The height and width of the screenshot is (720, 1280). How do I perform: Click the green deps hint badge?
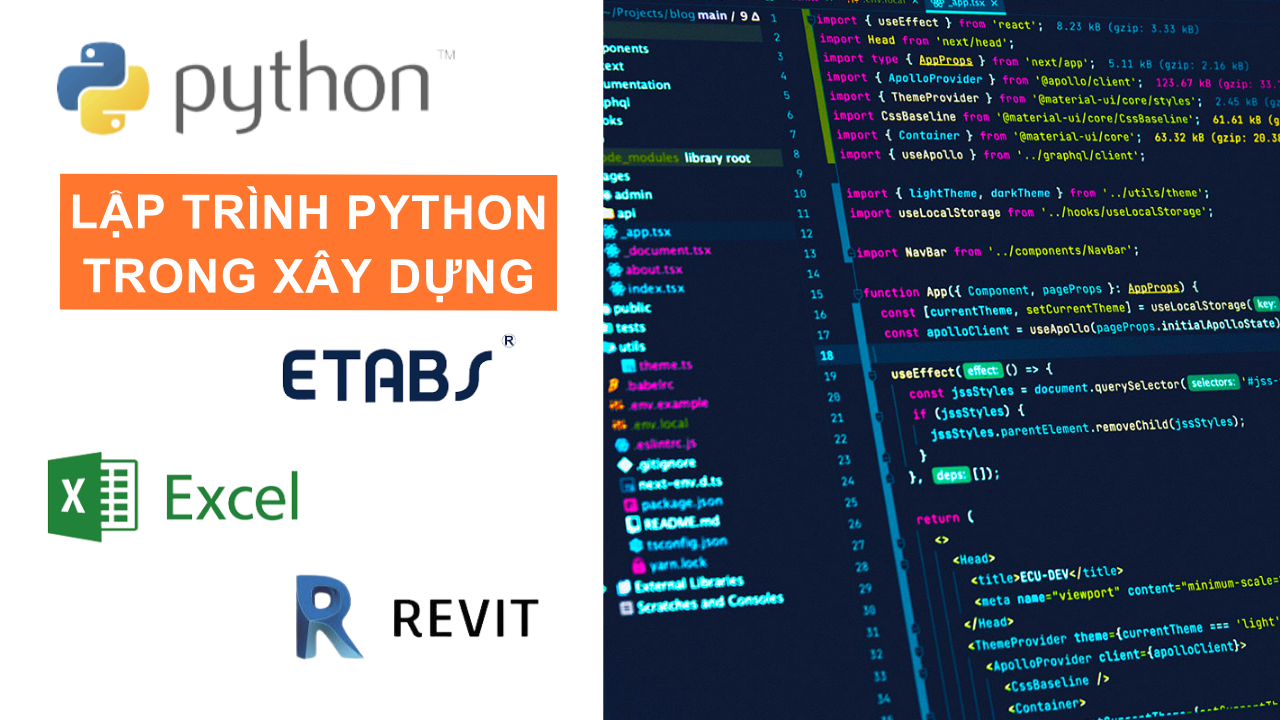tap(951, 476)
